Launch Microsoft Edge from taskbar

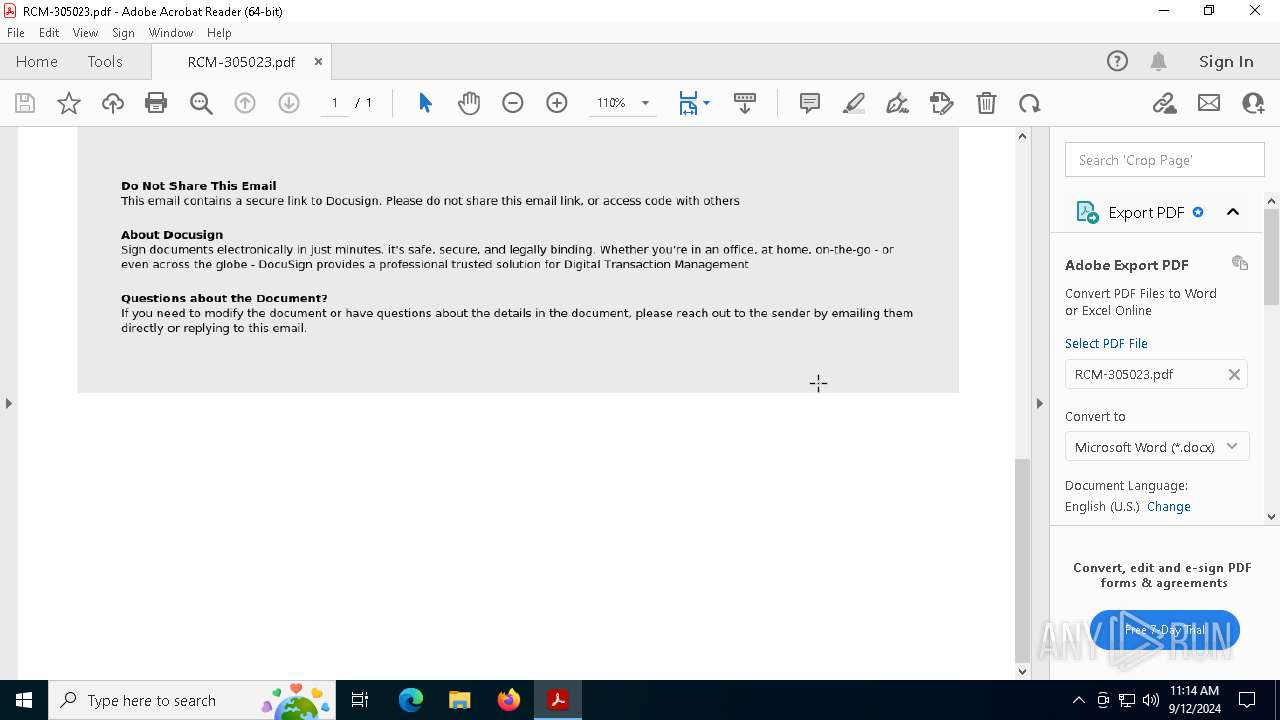tap(411, 700)
